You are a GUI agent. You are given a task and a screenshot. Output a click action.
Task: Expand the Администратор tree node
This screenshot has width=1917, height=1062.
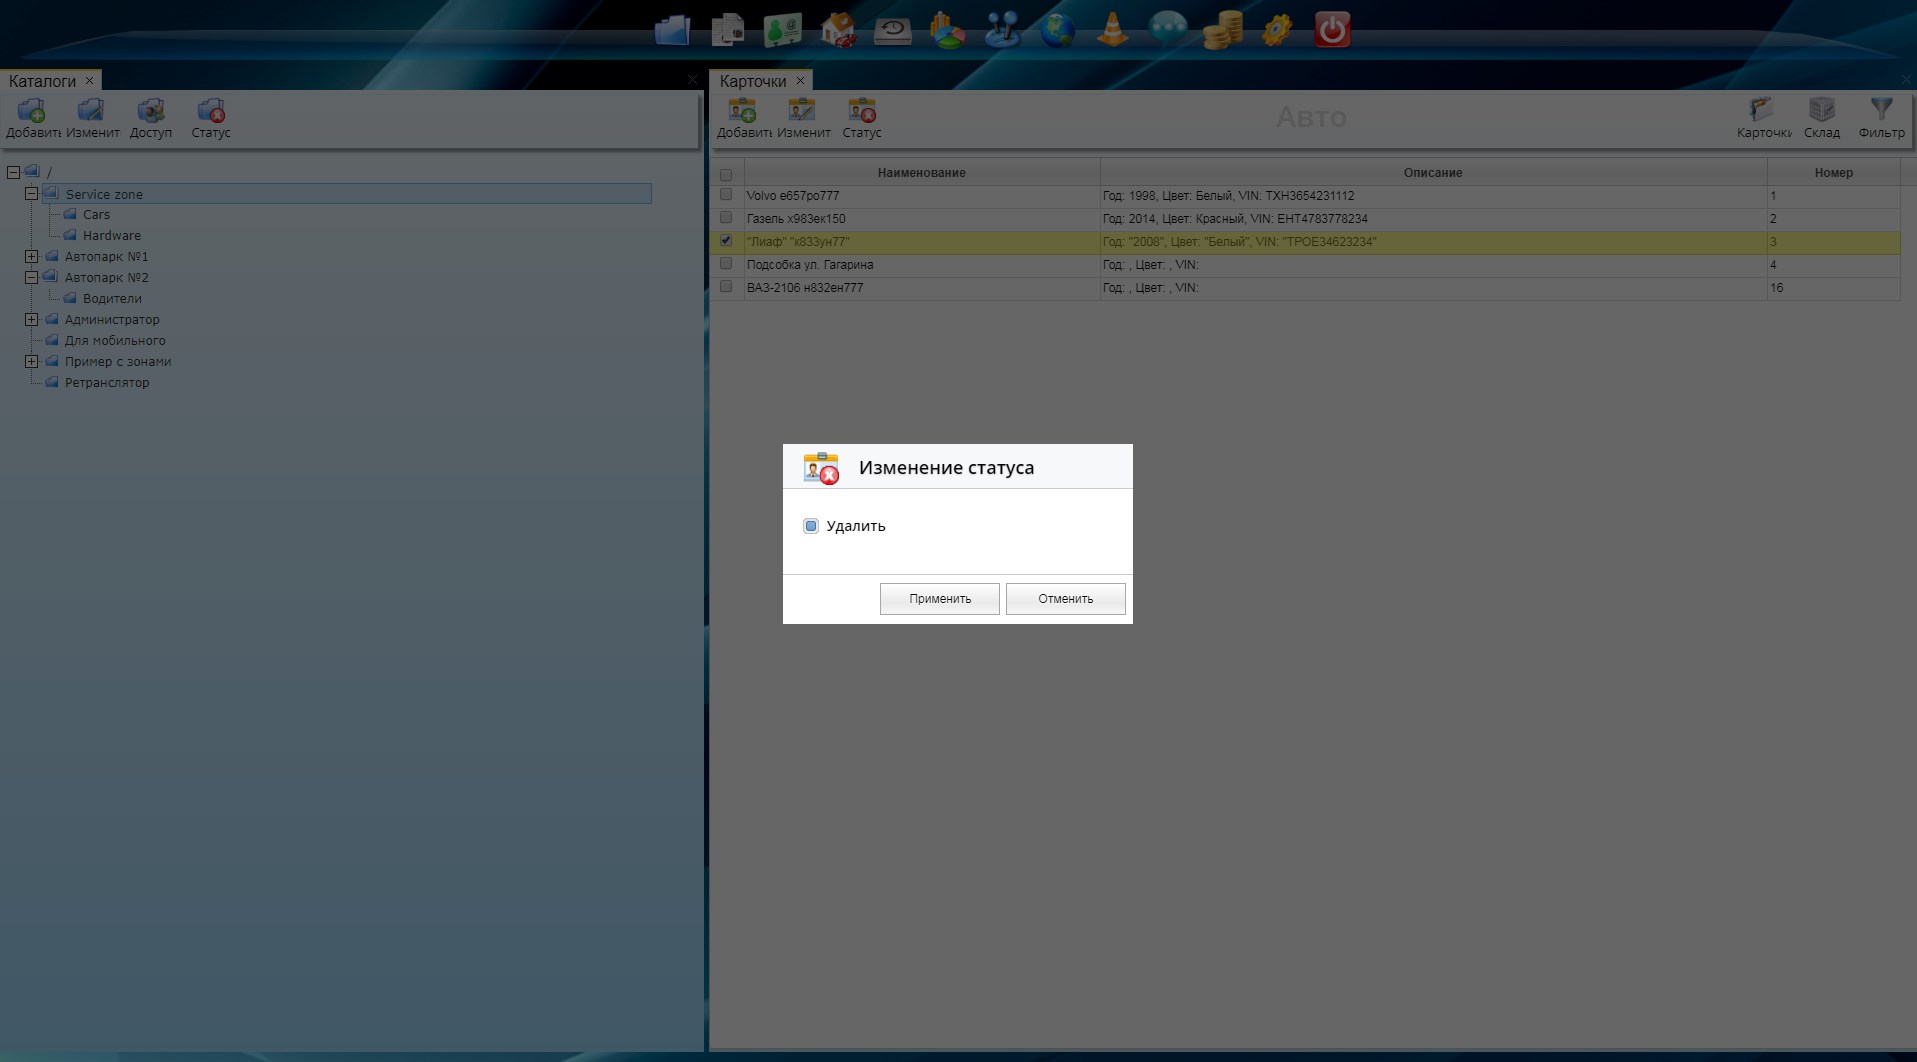32,320
